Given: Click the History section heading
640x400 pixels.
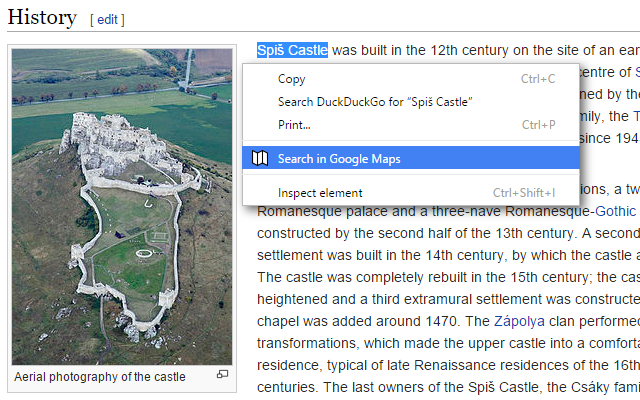Looking at the screenshot, I should (42, 18).
